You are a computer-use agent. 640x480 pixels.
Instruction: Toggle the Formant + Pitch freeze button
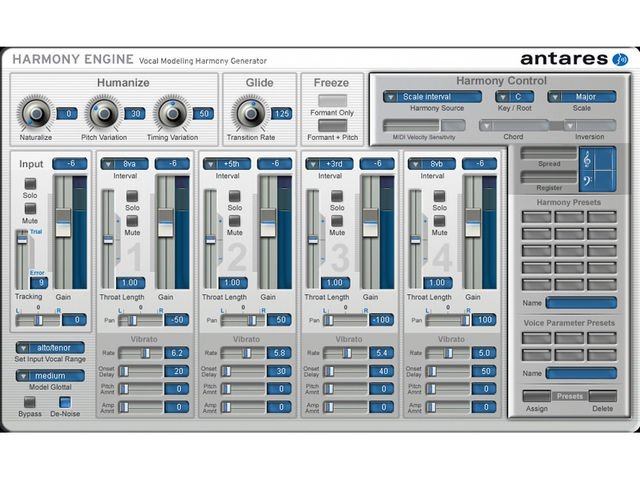point(332,125)
